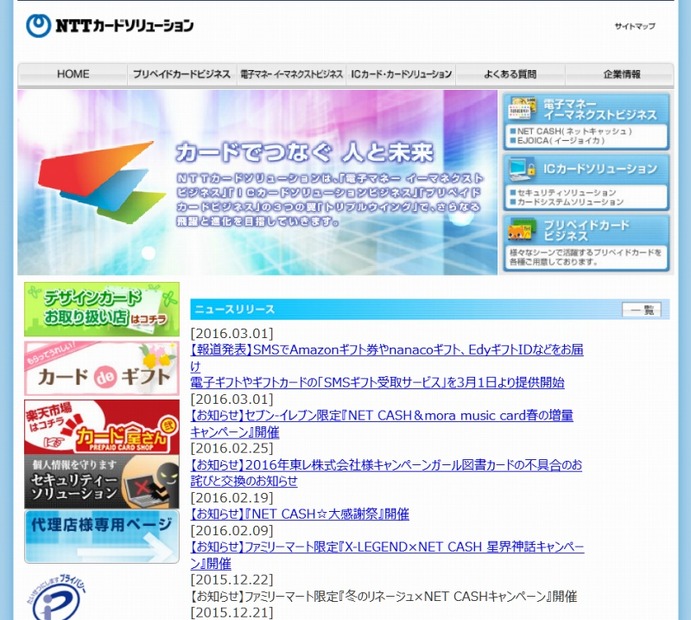The width and height of the screenshot is (691, 620).
Task: Open 代理店様専用ページ banner
Action: 102,537
